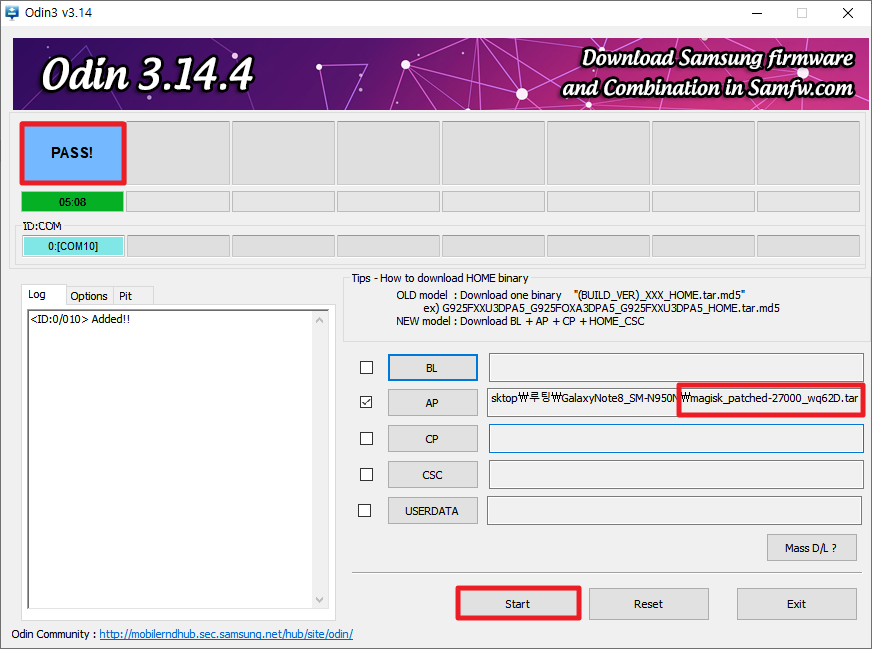Viewport: 872px width, 649px height.
Task: Select the 0:[COM10] port box
Action: (73, 246)
